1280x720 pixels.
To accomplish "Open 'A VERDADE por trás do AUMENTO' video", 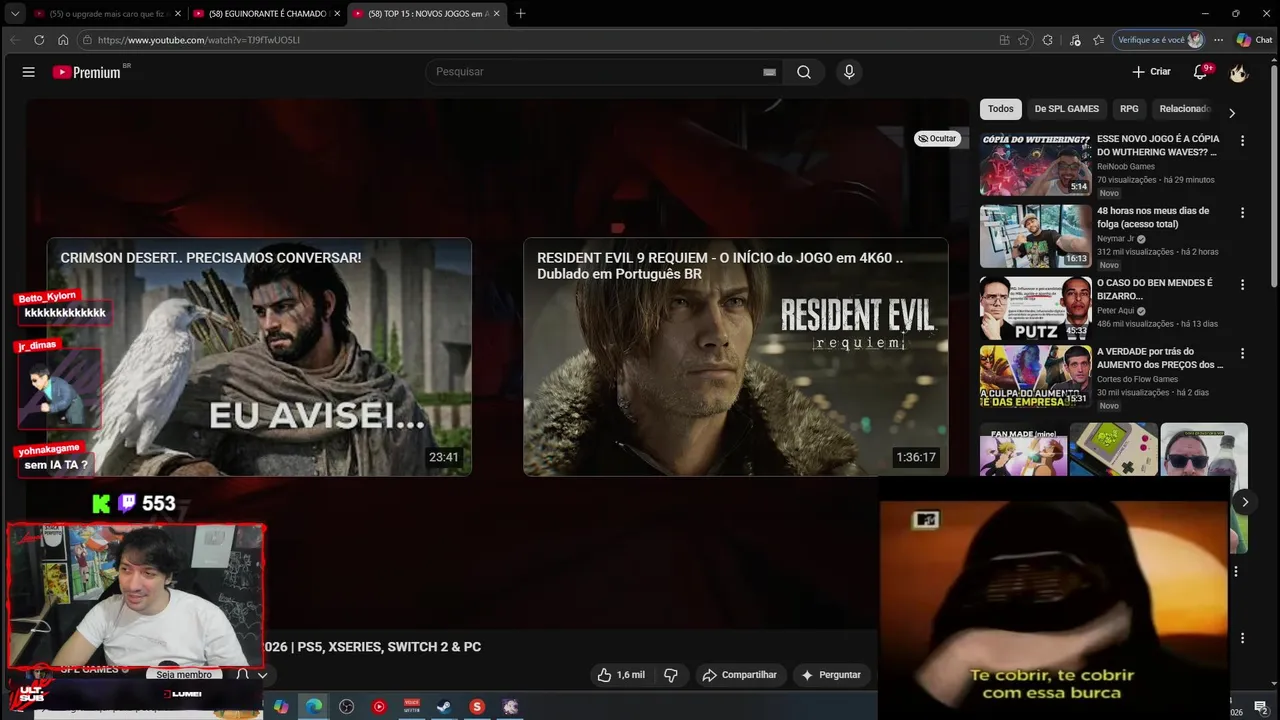I will click(x=1159, y=358).
